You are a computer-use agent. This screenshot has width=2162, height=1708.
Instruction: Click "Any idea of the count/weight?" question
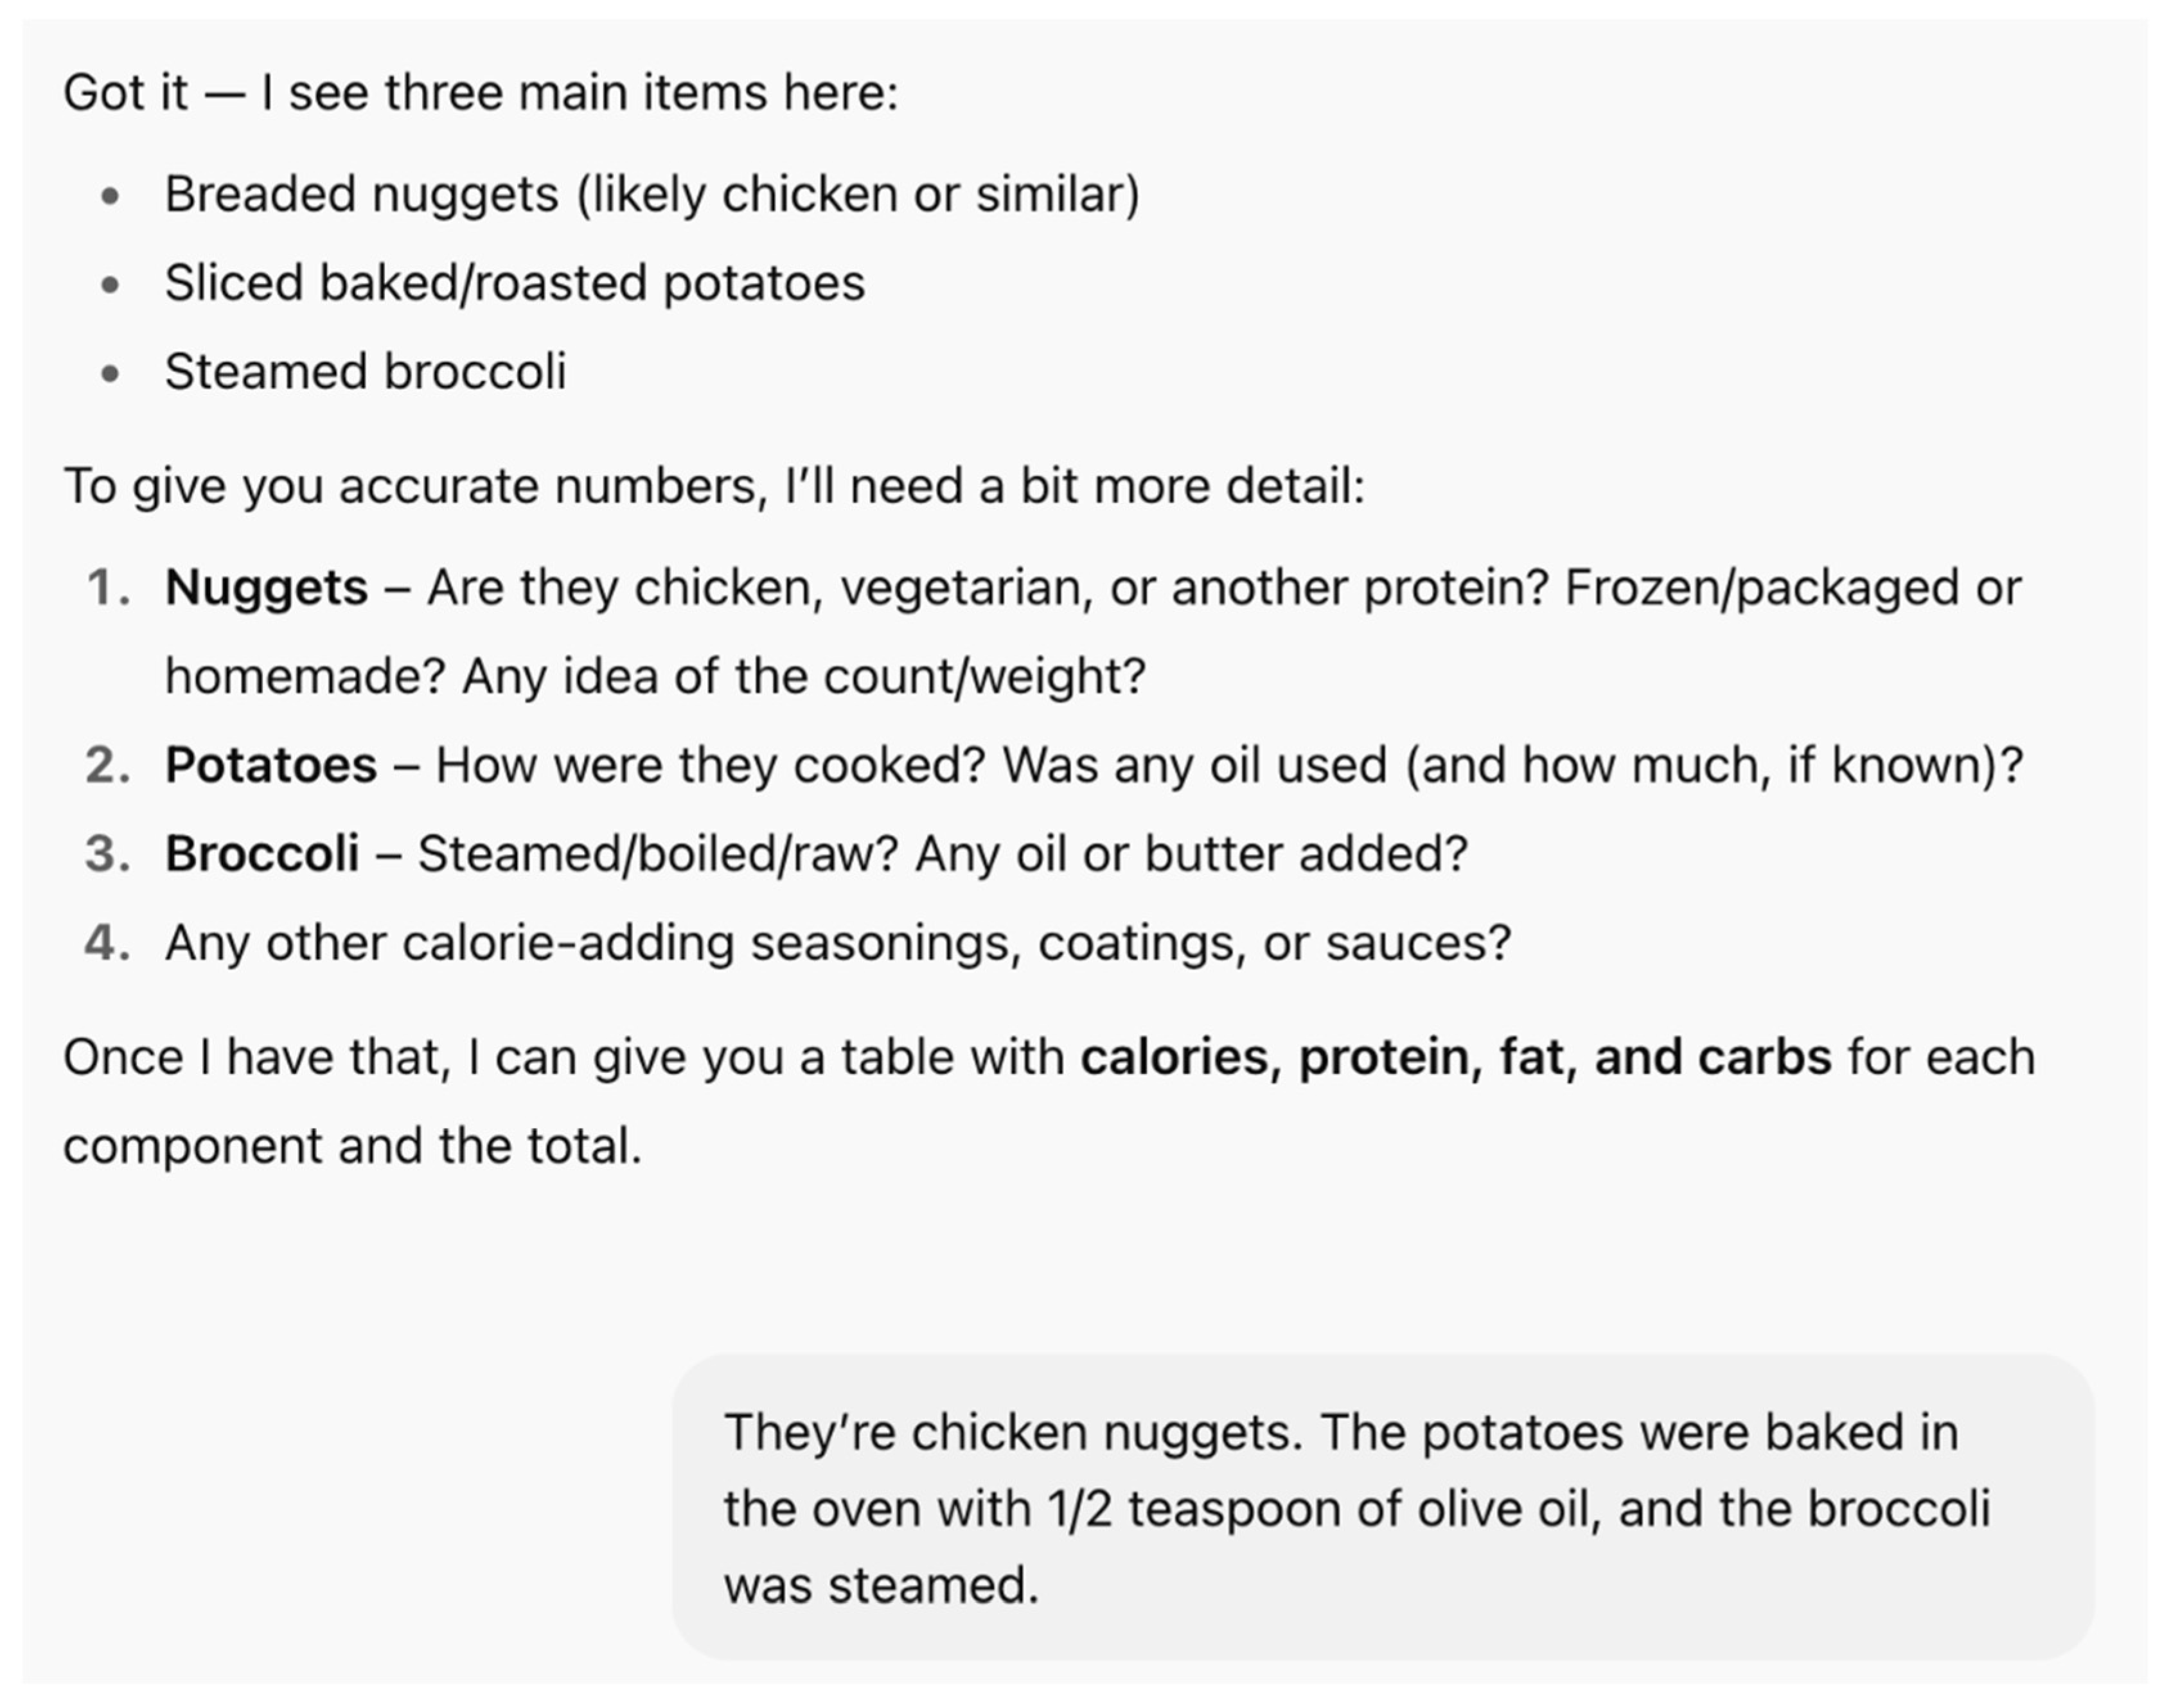click(x=803, y=677)
